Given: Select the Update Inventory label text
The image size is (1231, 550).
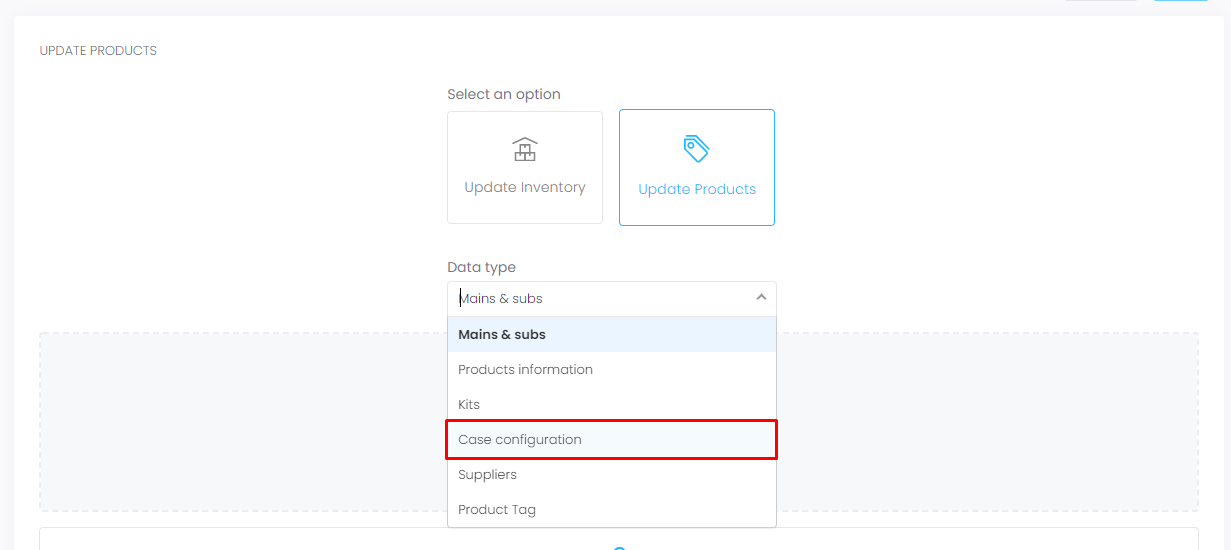Looking at the screenshot, I should pyautogui.click(x=525, y=187).
